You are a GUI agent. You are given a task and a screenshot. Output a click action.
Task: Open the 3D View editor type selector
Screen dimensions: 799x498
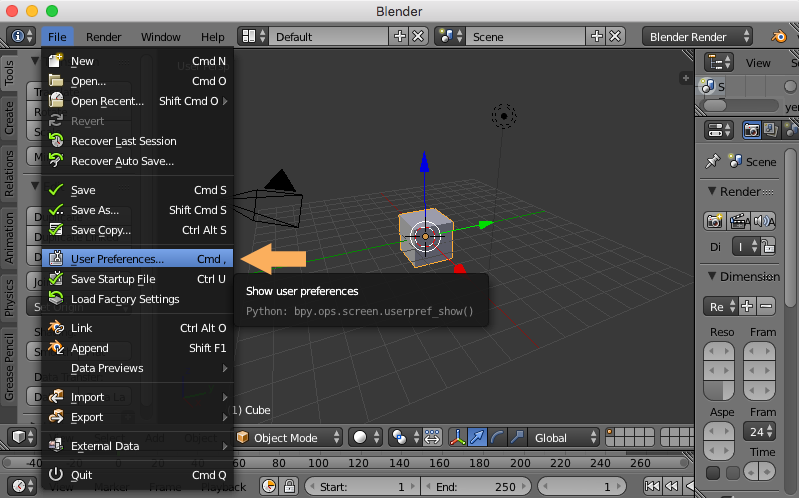tap(23, 437)
